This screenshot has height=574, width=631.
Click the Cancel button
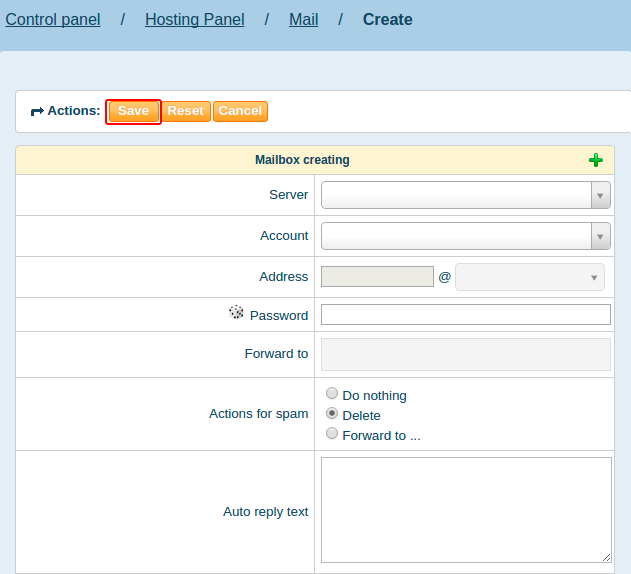[240, 111]
